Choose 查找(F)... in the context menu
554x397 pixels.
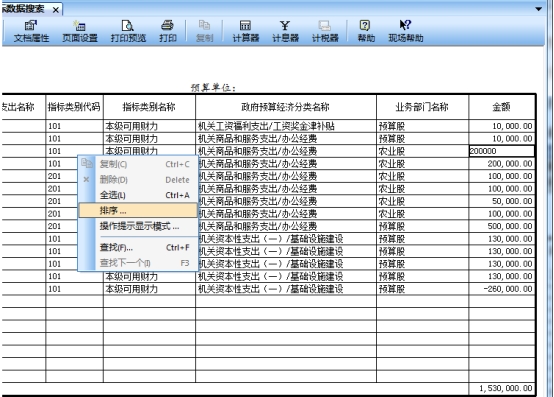[138, 247]
